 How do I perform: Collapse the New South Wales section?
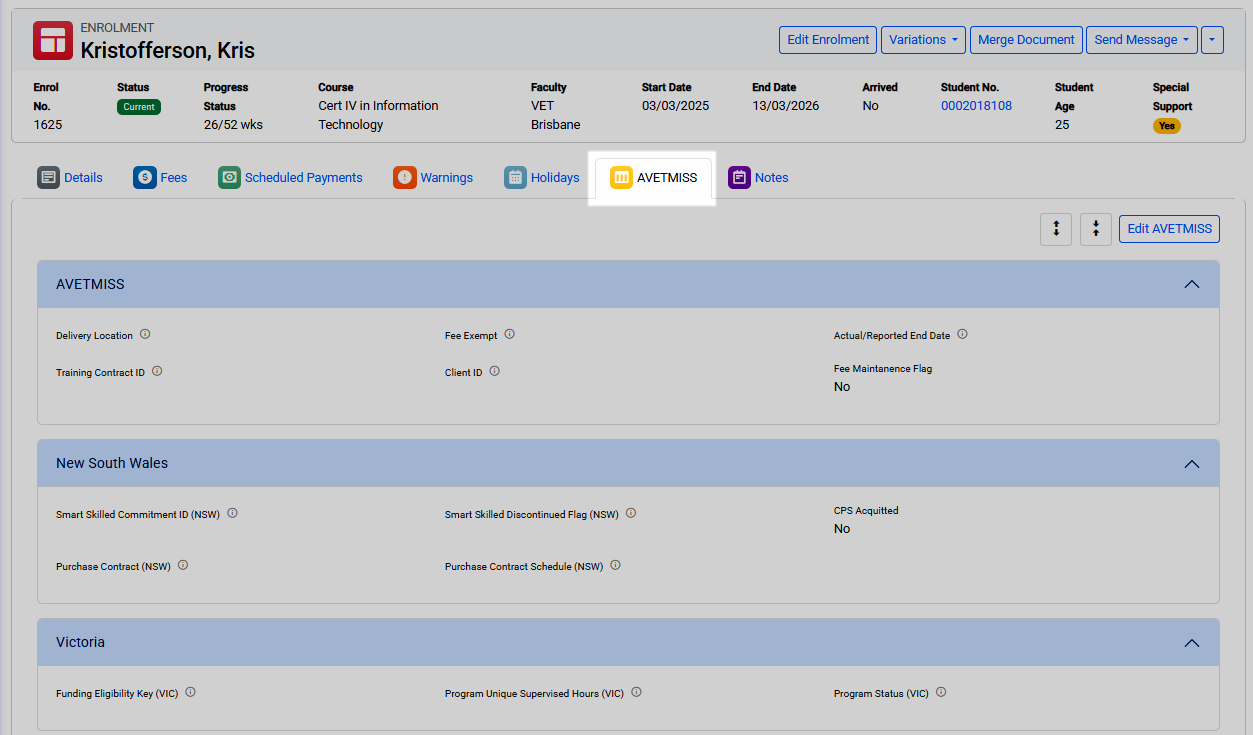click(1191, 463)
